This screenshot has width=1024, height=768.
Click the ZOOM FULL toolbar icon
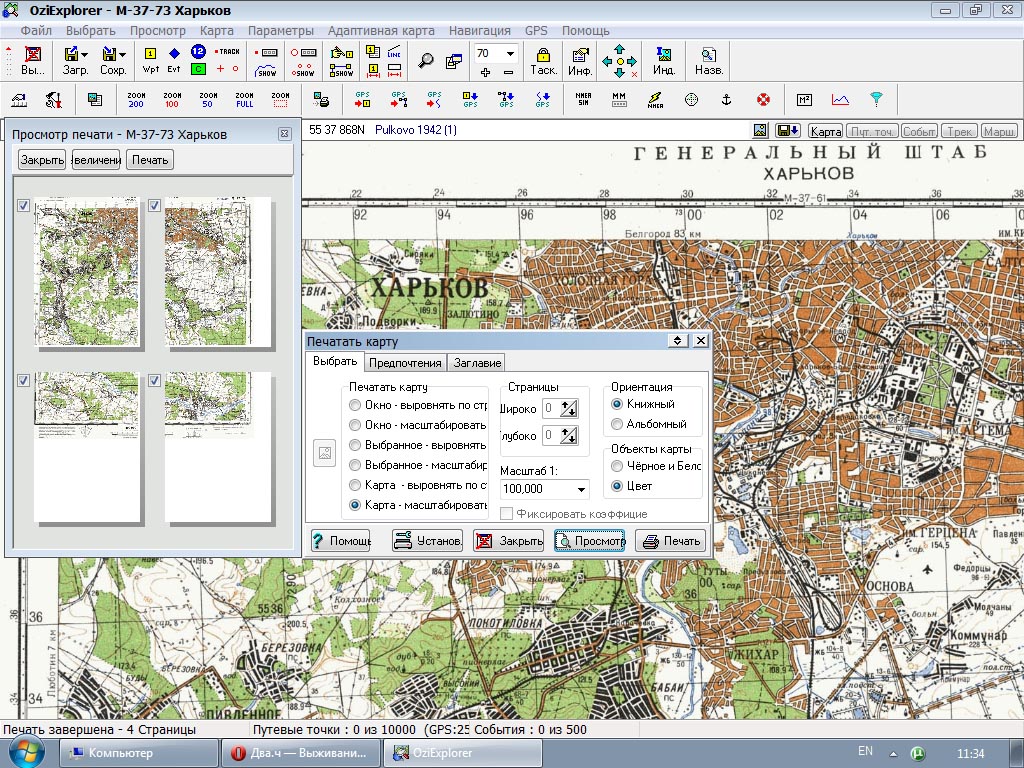(244, 99)
